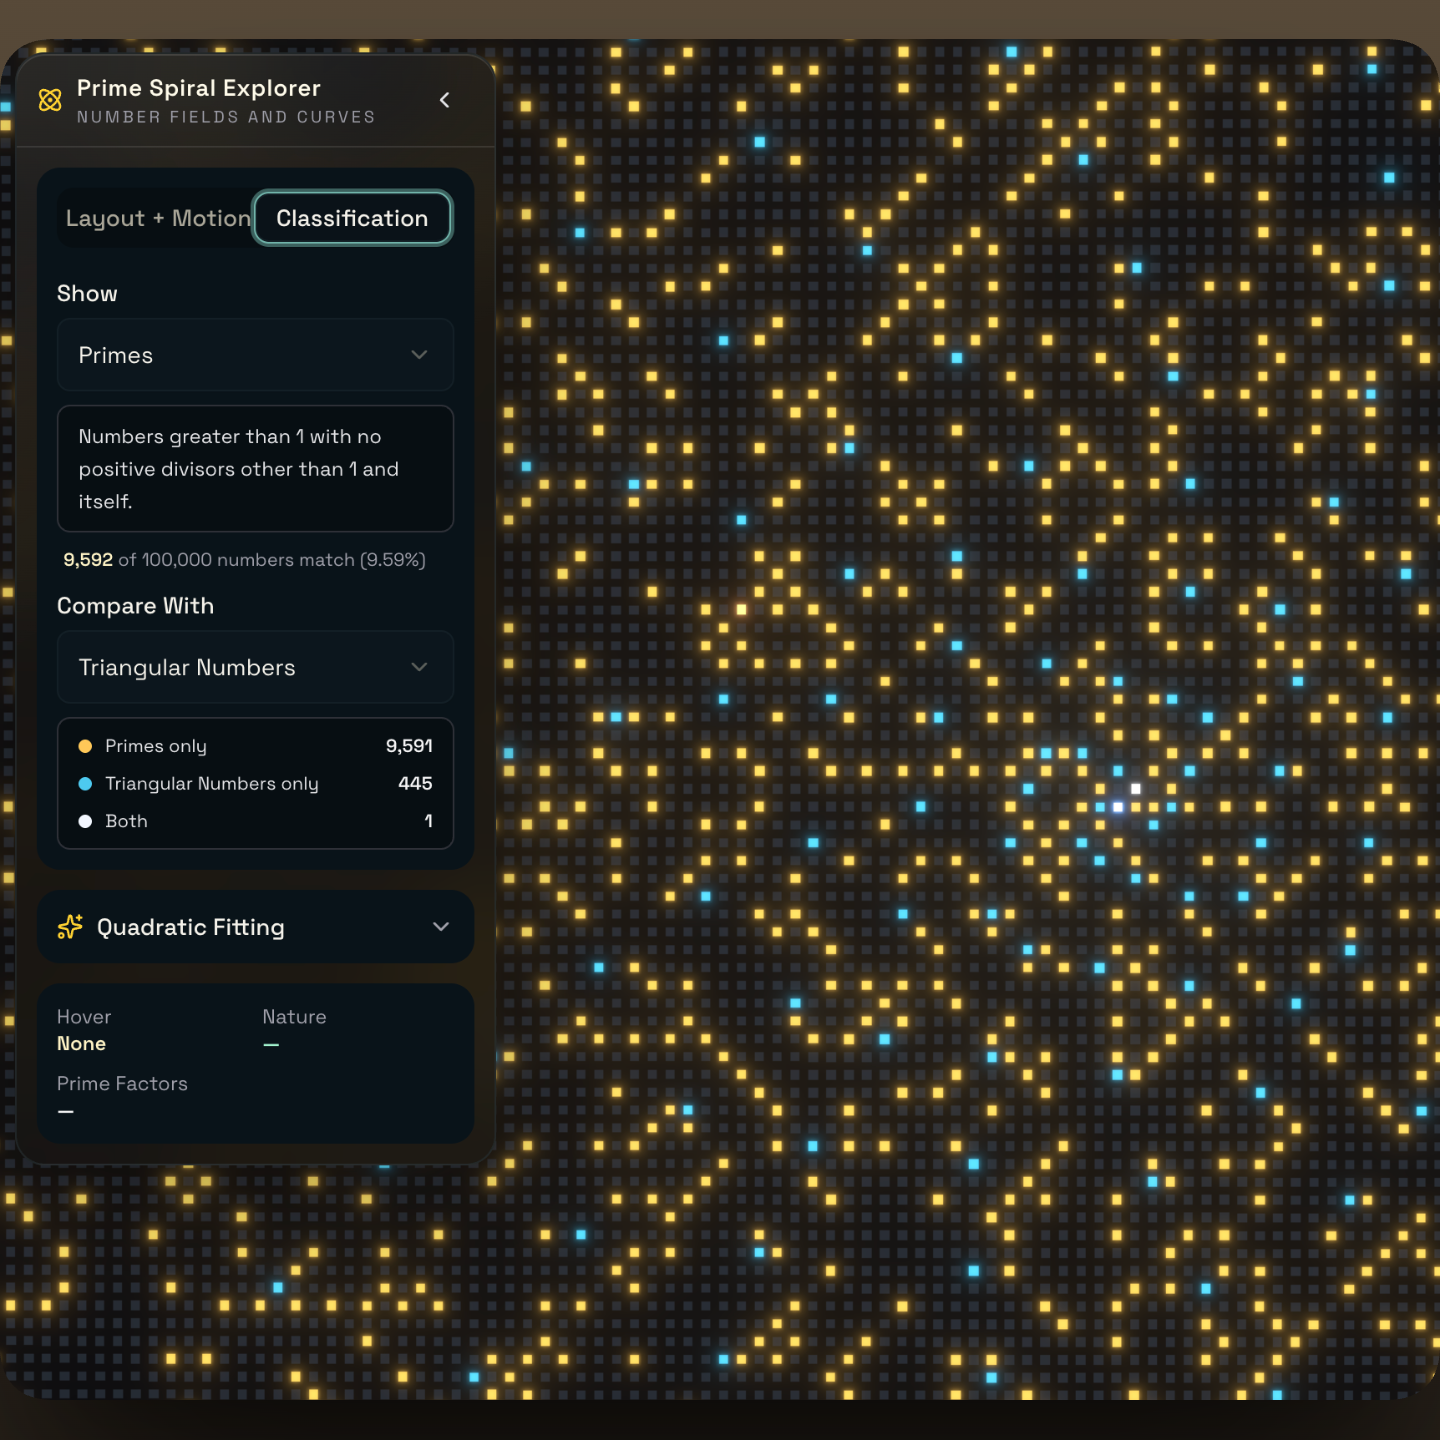Click the white center cell of the spiral
The width and height of the screenshot is (1440, 1440).
(1118, 807)
